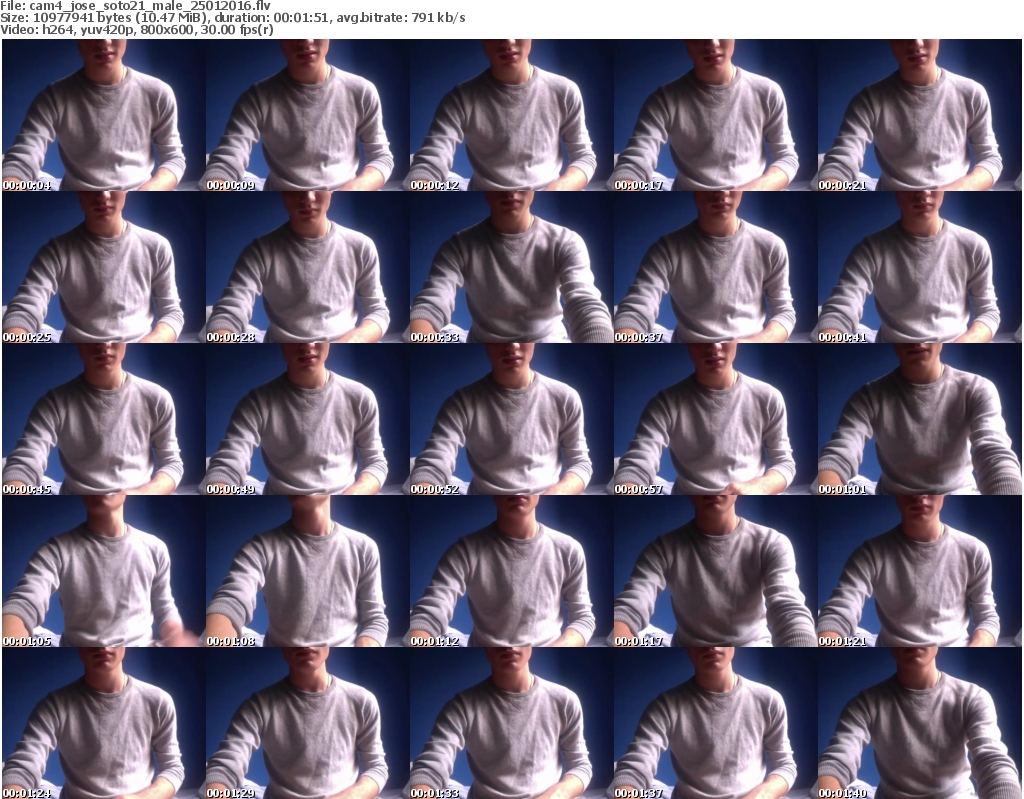Select the thumbnail frame stamped 00:00:33
The image size is (1024, 799).
511,267
